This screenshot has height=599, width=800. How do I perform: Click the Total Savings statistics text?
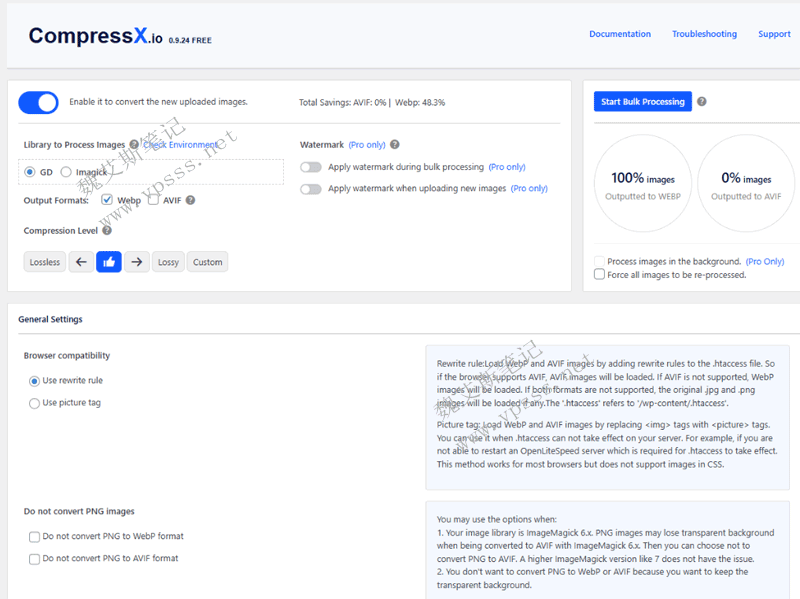372,103
